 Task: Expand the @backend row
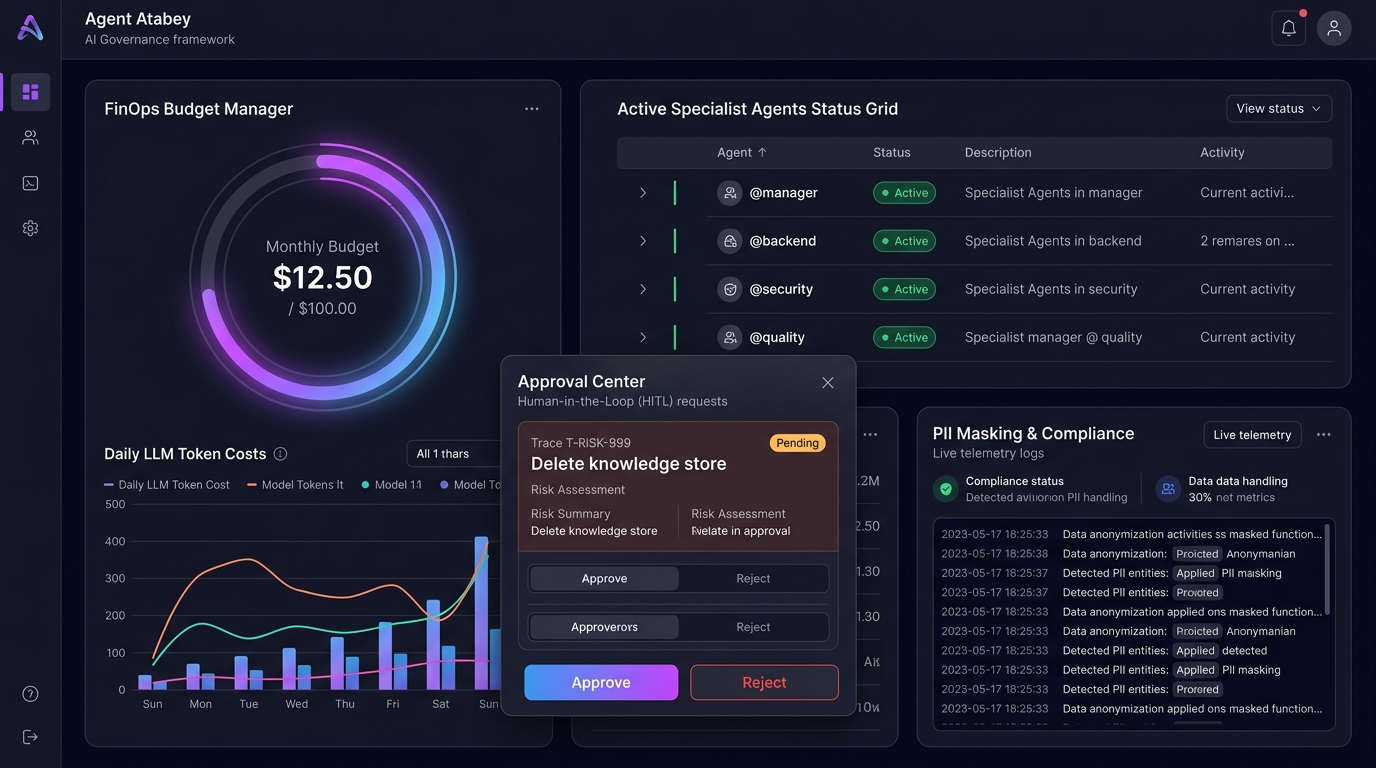tap(643, 241)
